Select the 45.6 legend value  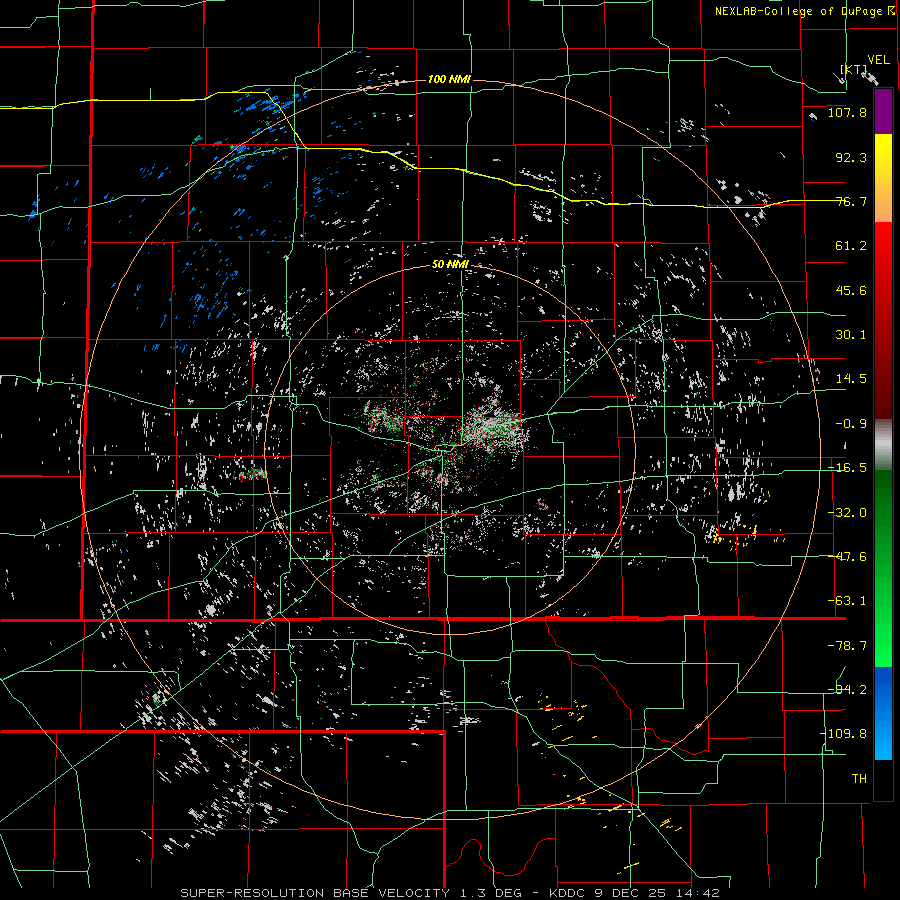point(851,290)
